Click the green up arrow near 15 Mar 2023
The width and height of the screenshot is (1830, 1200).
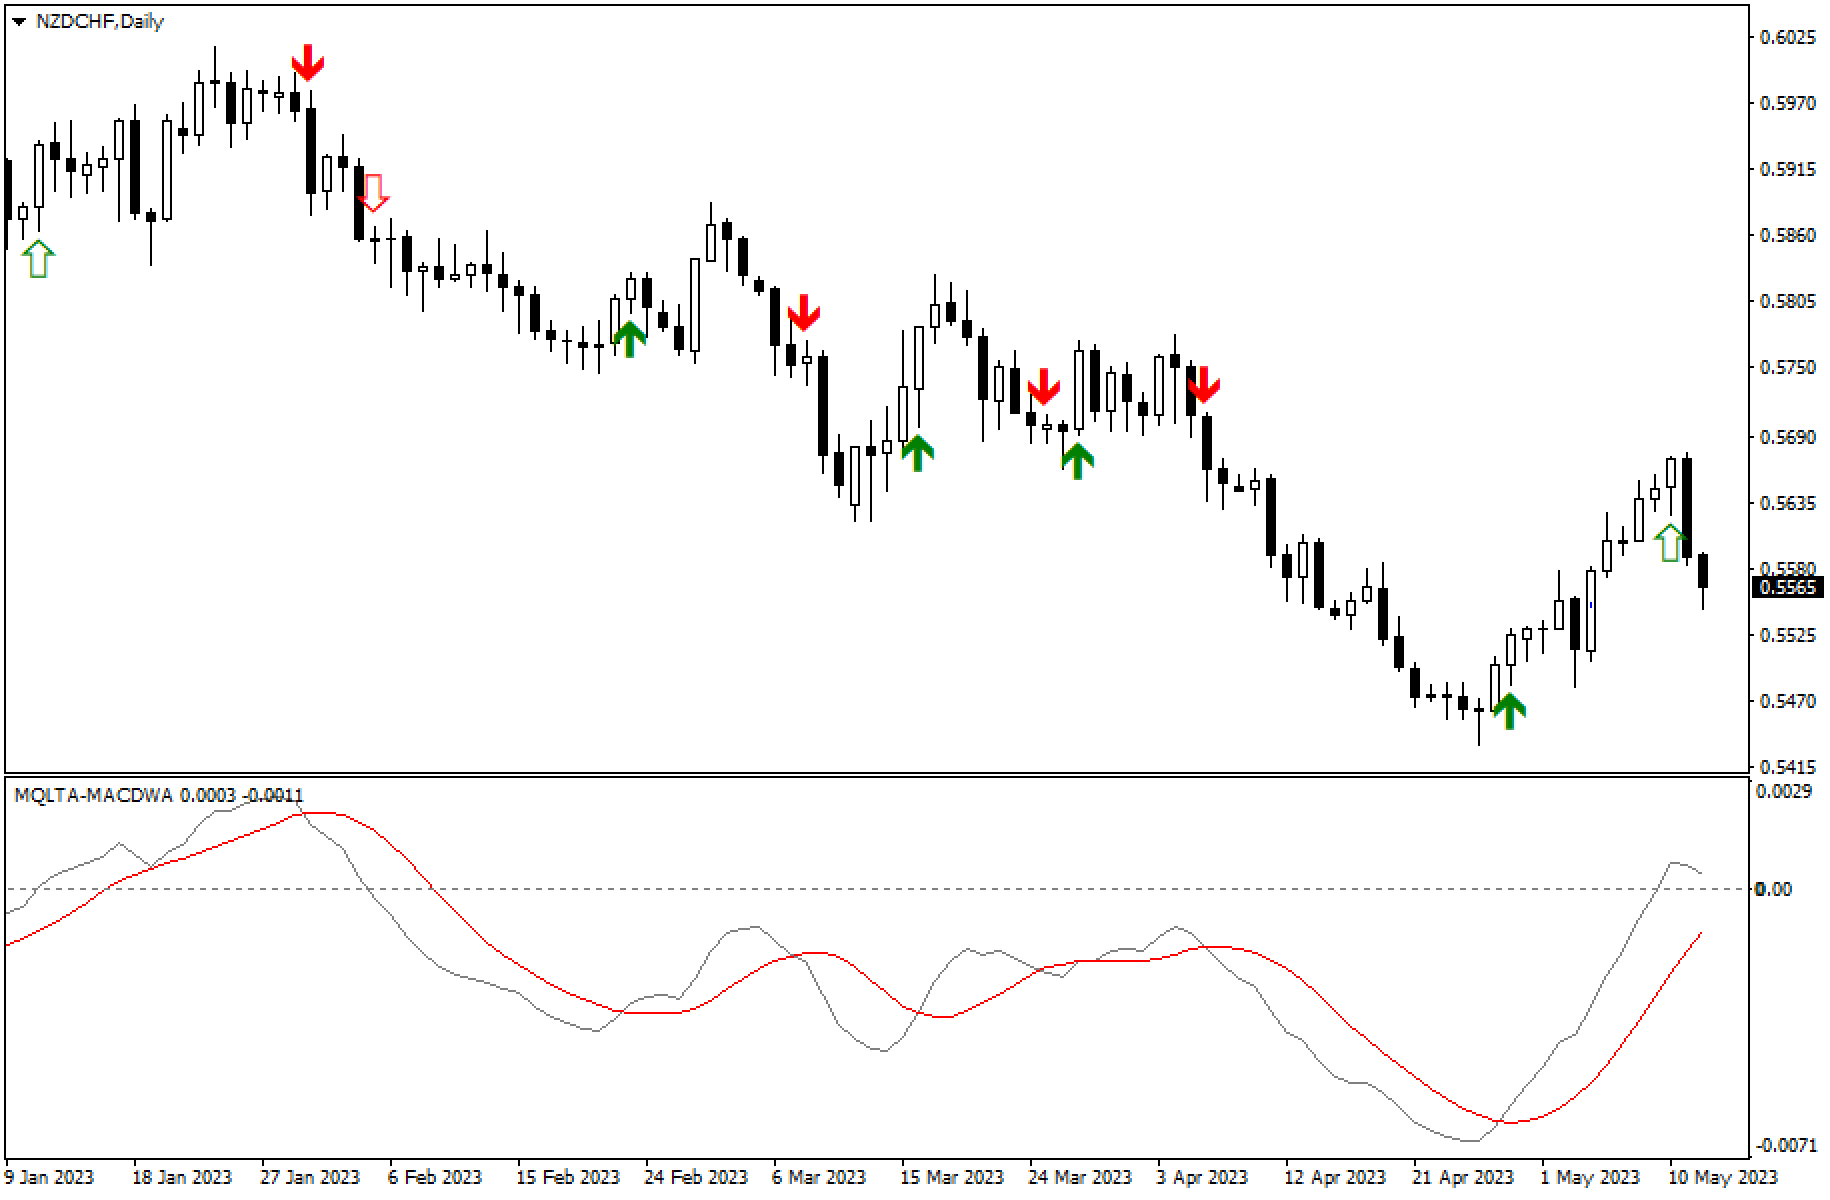click(x=916, y=452)
